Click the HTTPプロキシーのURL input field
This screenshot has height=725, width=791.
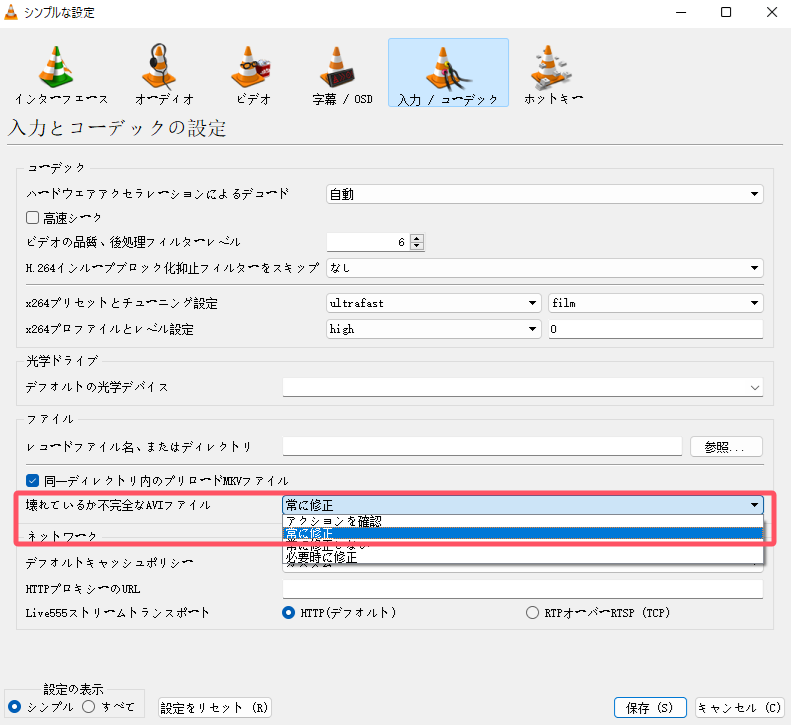pos(523,589)
